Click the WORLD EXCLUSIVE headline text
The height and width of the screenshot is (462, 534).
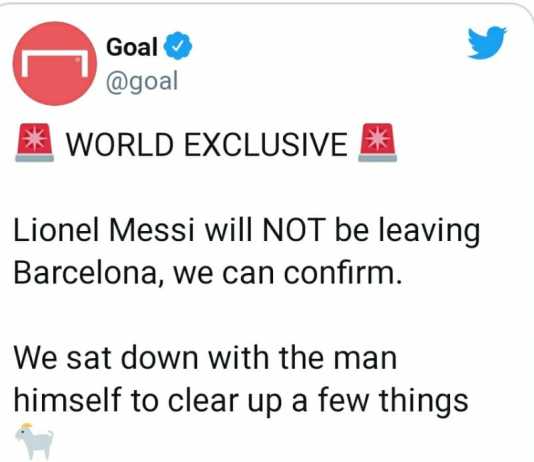point(207,144)
